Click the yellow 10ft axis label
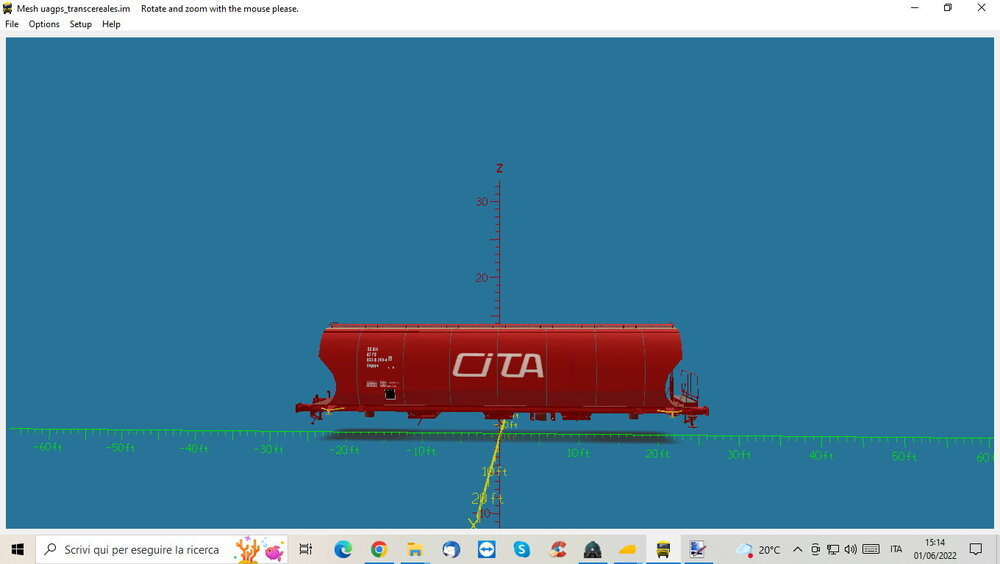Screen dimensions: 1000x564 point(494,471)
